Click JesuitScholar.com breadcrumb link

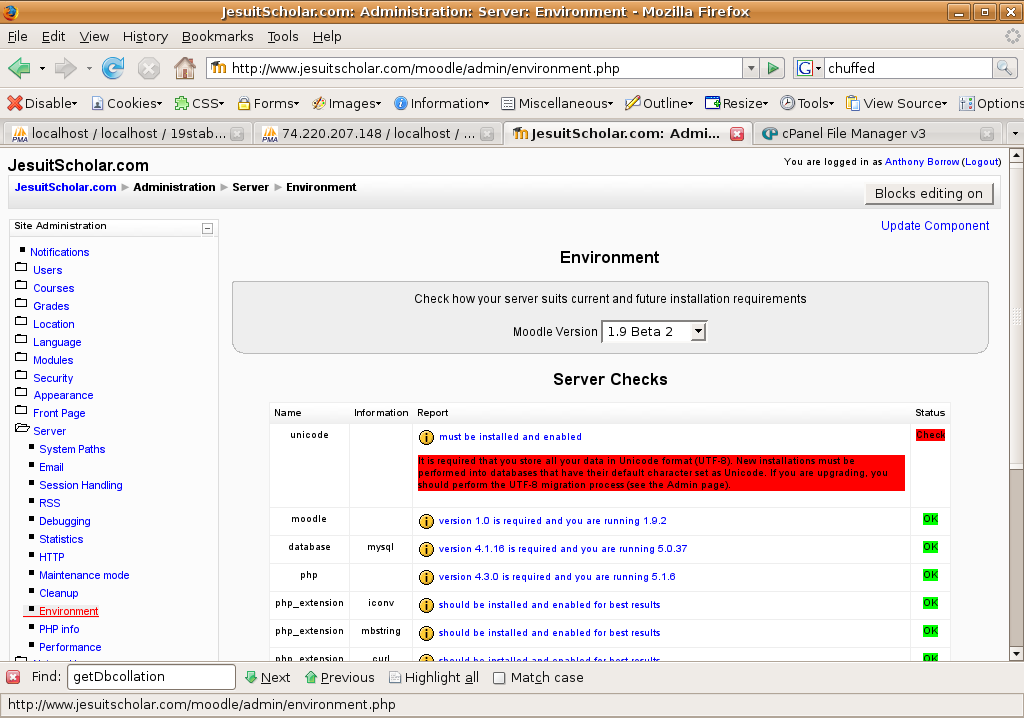pos(65,188)
